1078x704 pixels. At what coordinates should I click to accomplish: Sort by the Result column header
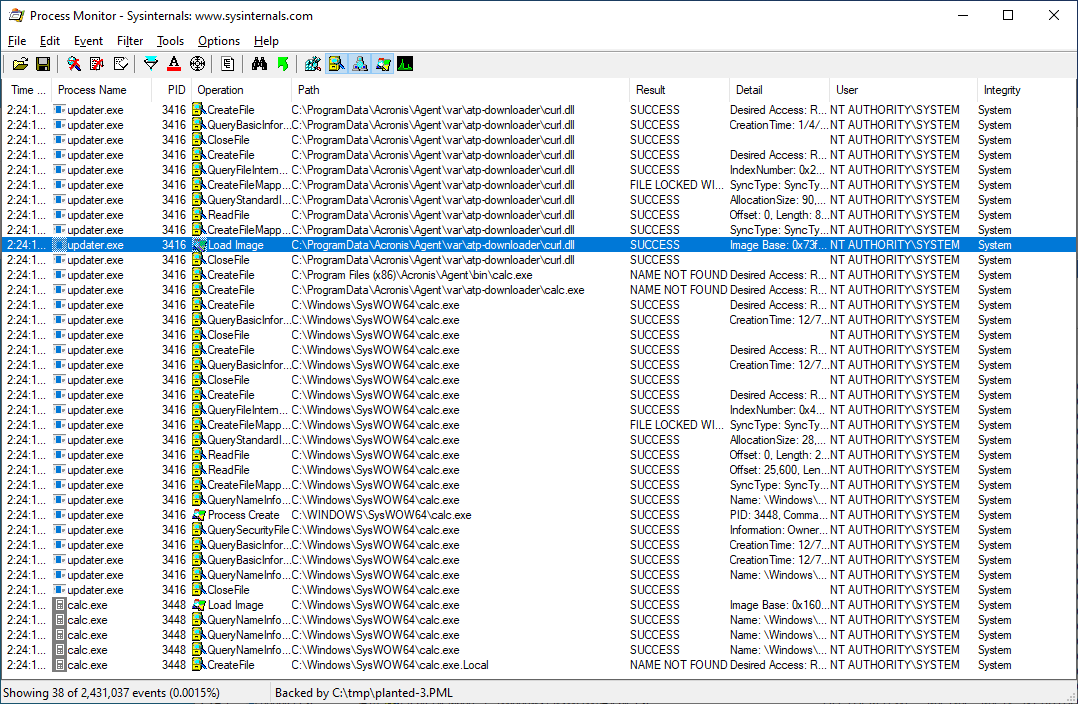point(679,90)
